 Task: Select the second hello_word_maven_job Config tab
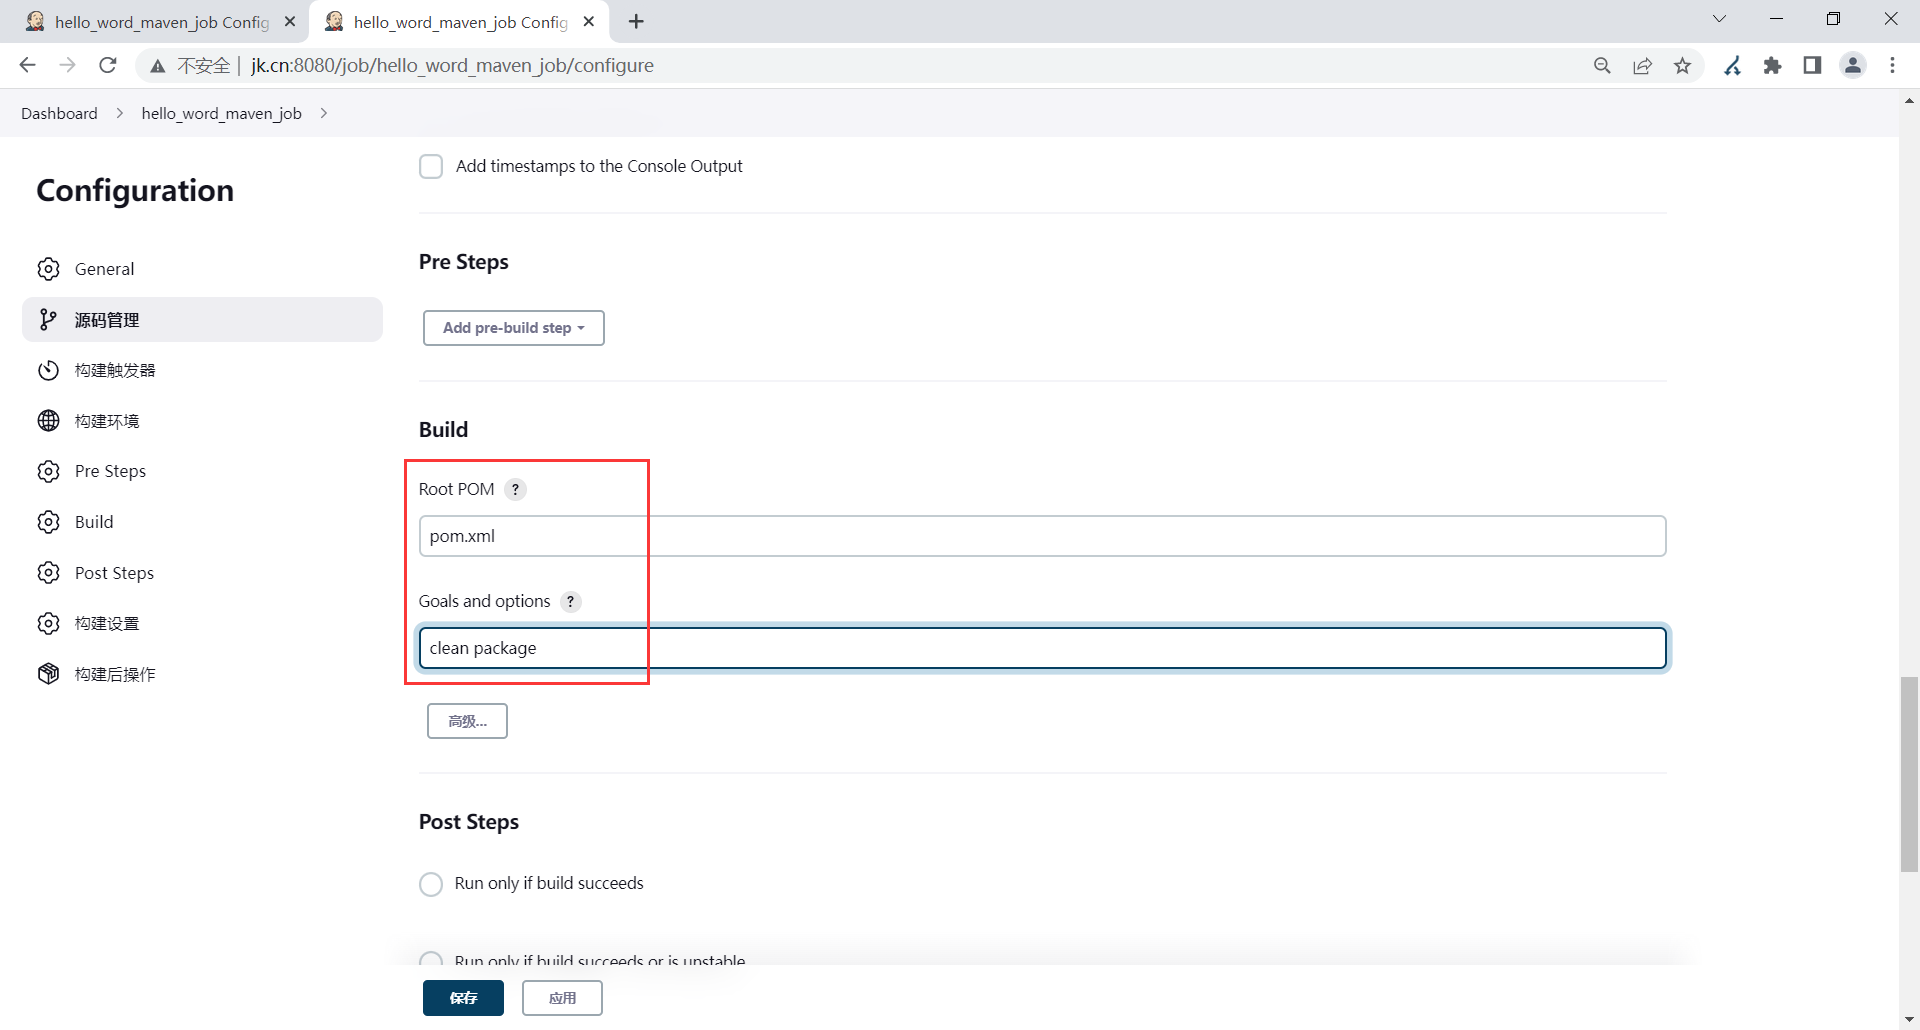point(461,22)
